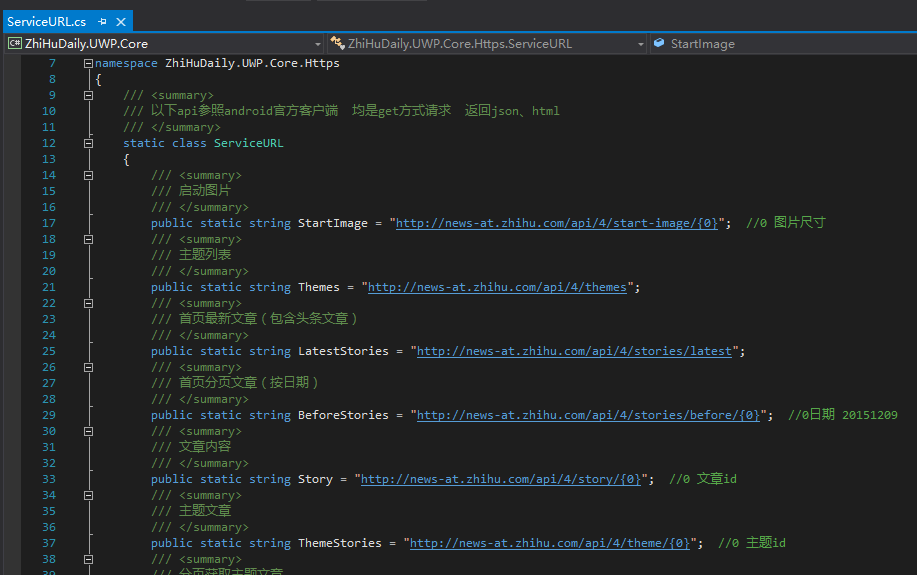917x575 pixels.
Task: Open the stories/before API URL link
Action: pos(588,415)
